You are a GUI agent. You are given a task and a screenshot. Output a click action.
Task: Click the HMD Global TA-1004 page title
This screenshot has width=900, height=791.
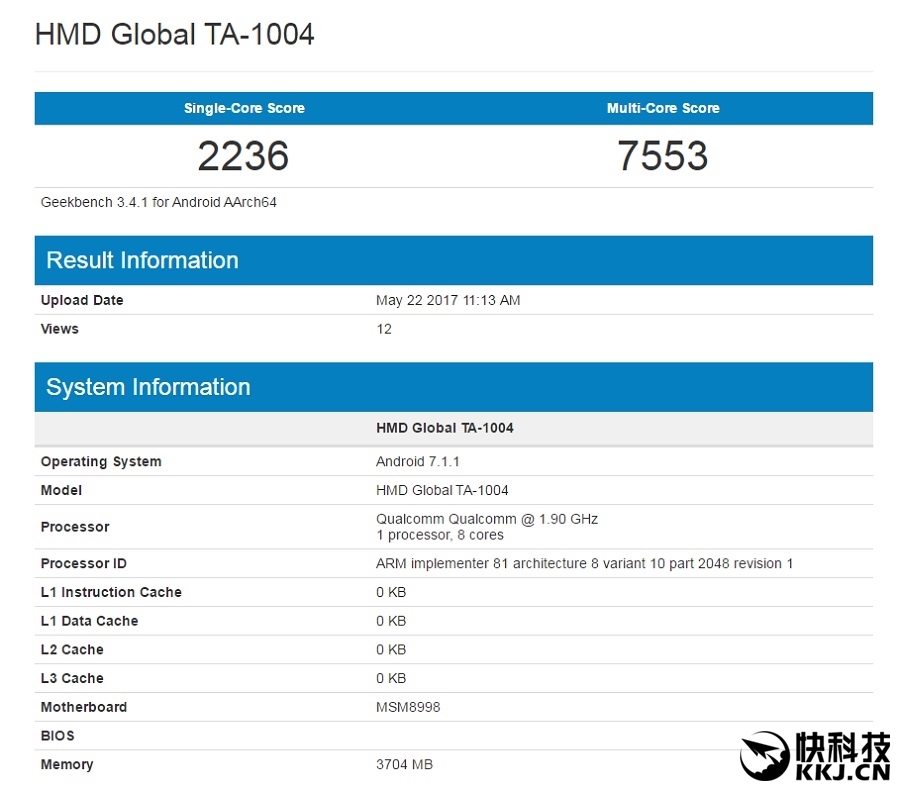tap(175, 34)
